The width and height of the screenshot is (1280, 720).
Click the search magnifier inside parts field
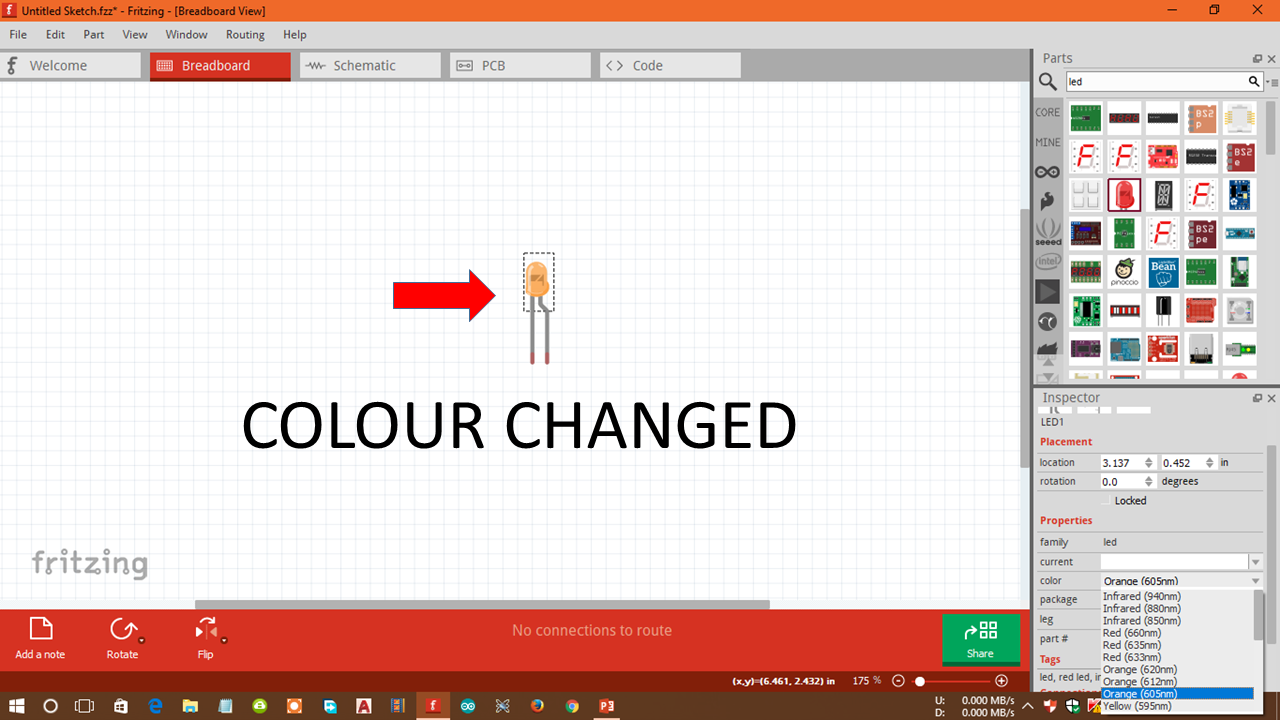coord(1254,82)
